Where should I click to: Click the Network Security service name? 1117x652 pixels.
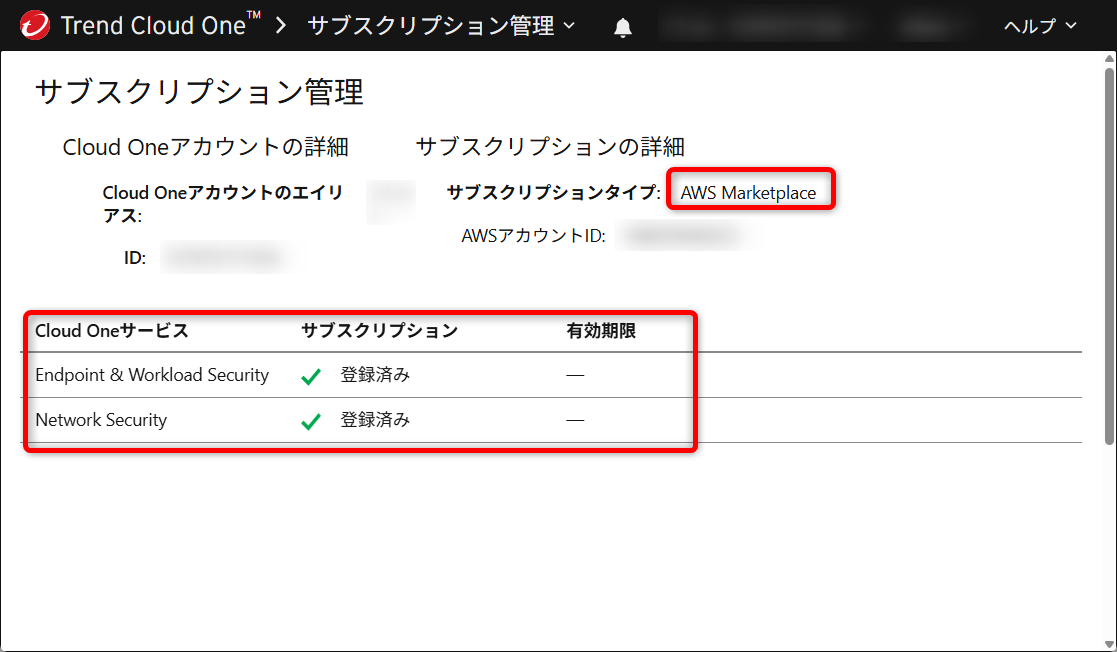coord(101,420)
